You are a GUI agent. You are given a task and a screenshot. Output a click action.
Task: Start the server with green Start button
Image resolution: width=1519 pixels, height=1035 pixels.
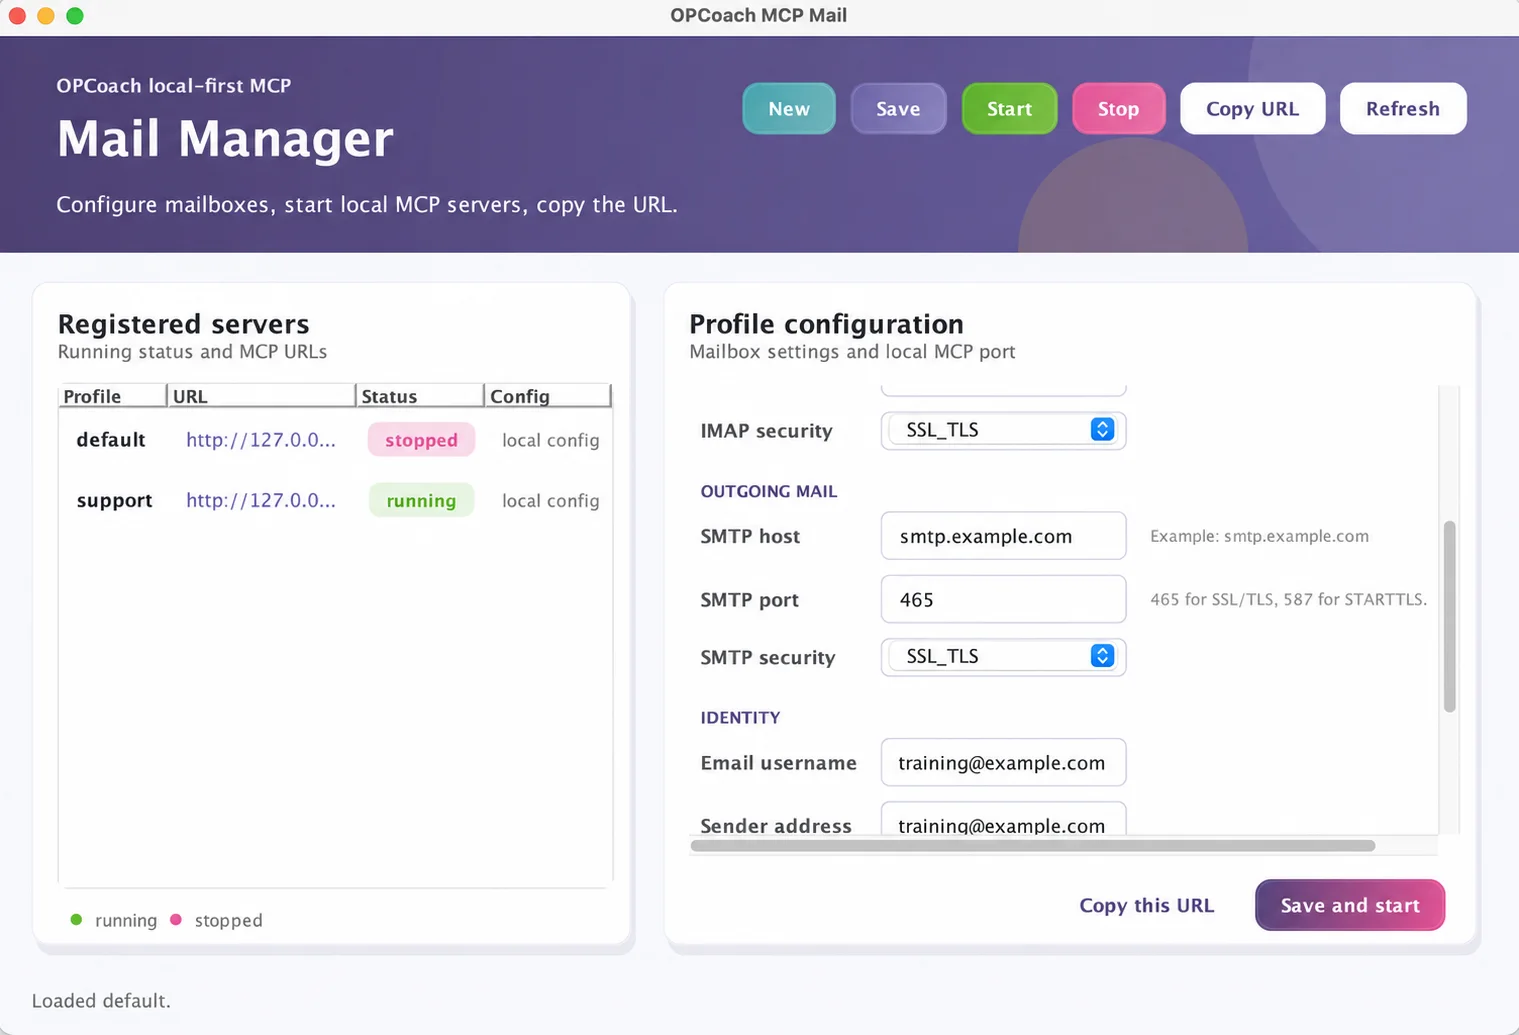[x=1009, y=109]
